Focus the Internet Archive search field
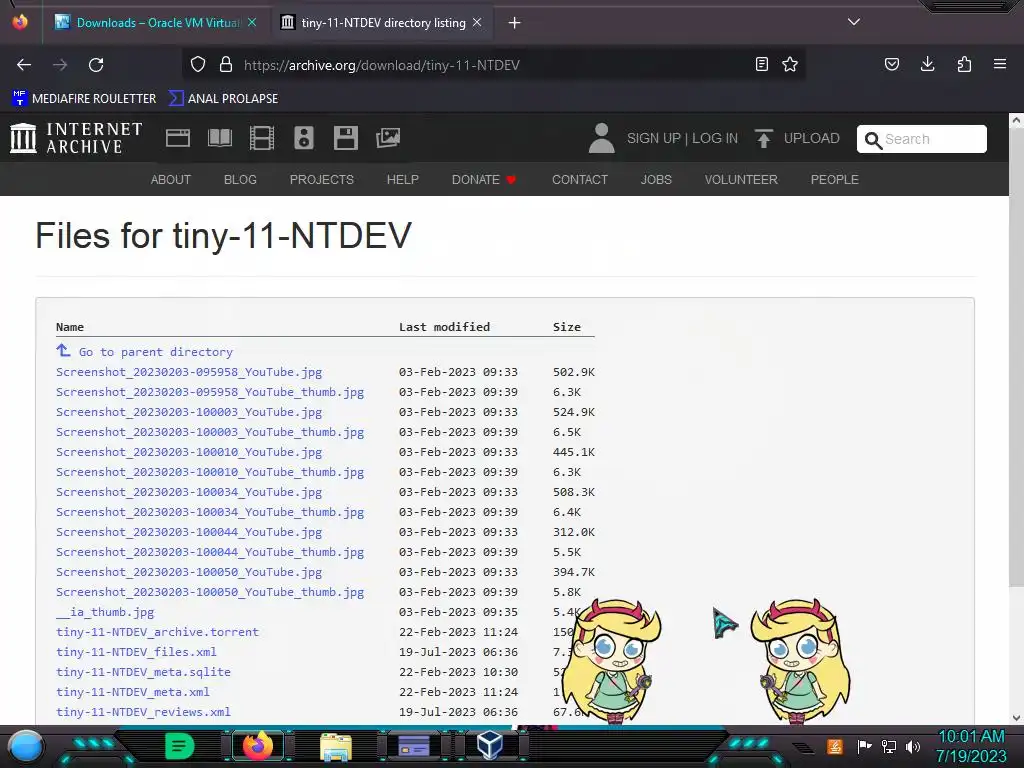1024x768 pixels. coord(921,138)
